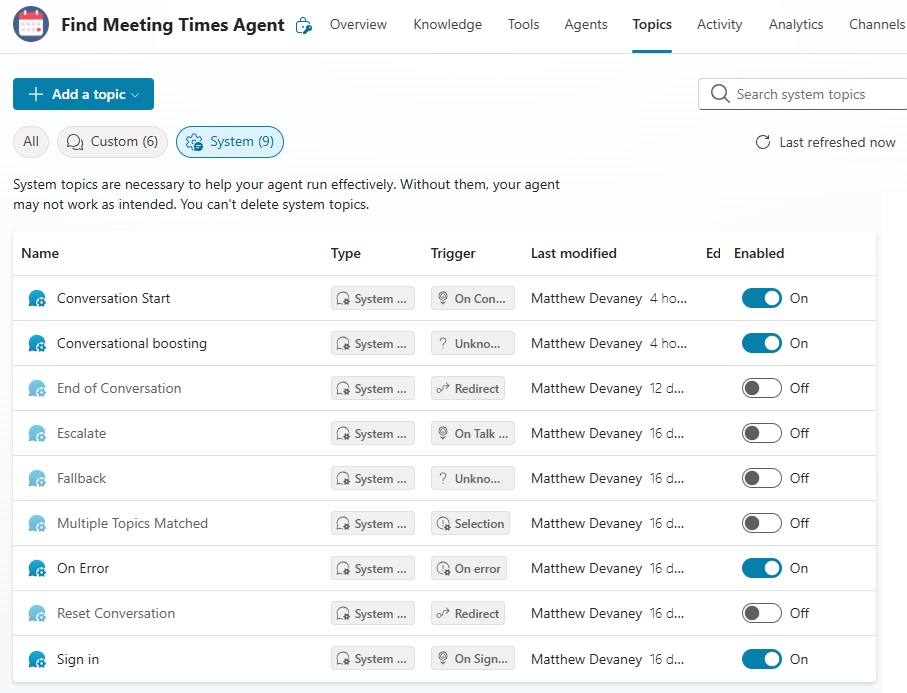Screen dimensions: 907x693
Task: Open the Add a topic dropdown
Action: coord(83,94)
